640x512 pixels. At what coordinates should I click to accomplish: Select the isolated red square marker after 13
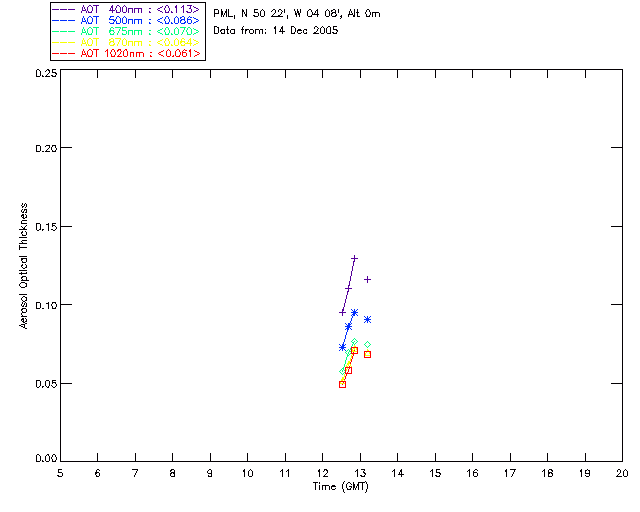coord(367,355)
